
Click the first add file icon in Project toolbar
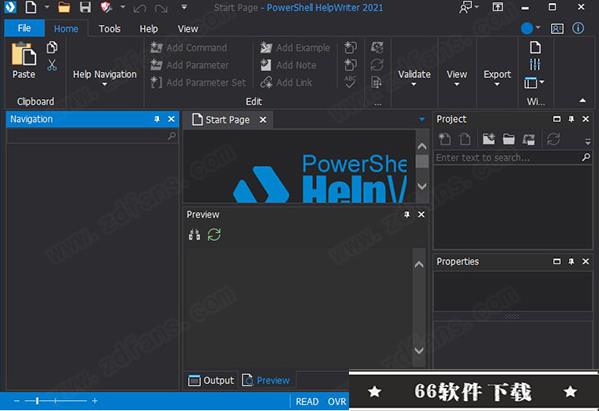(445, 139)
